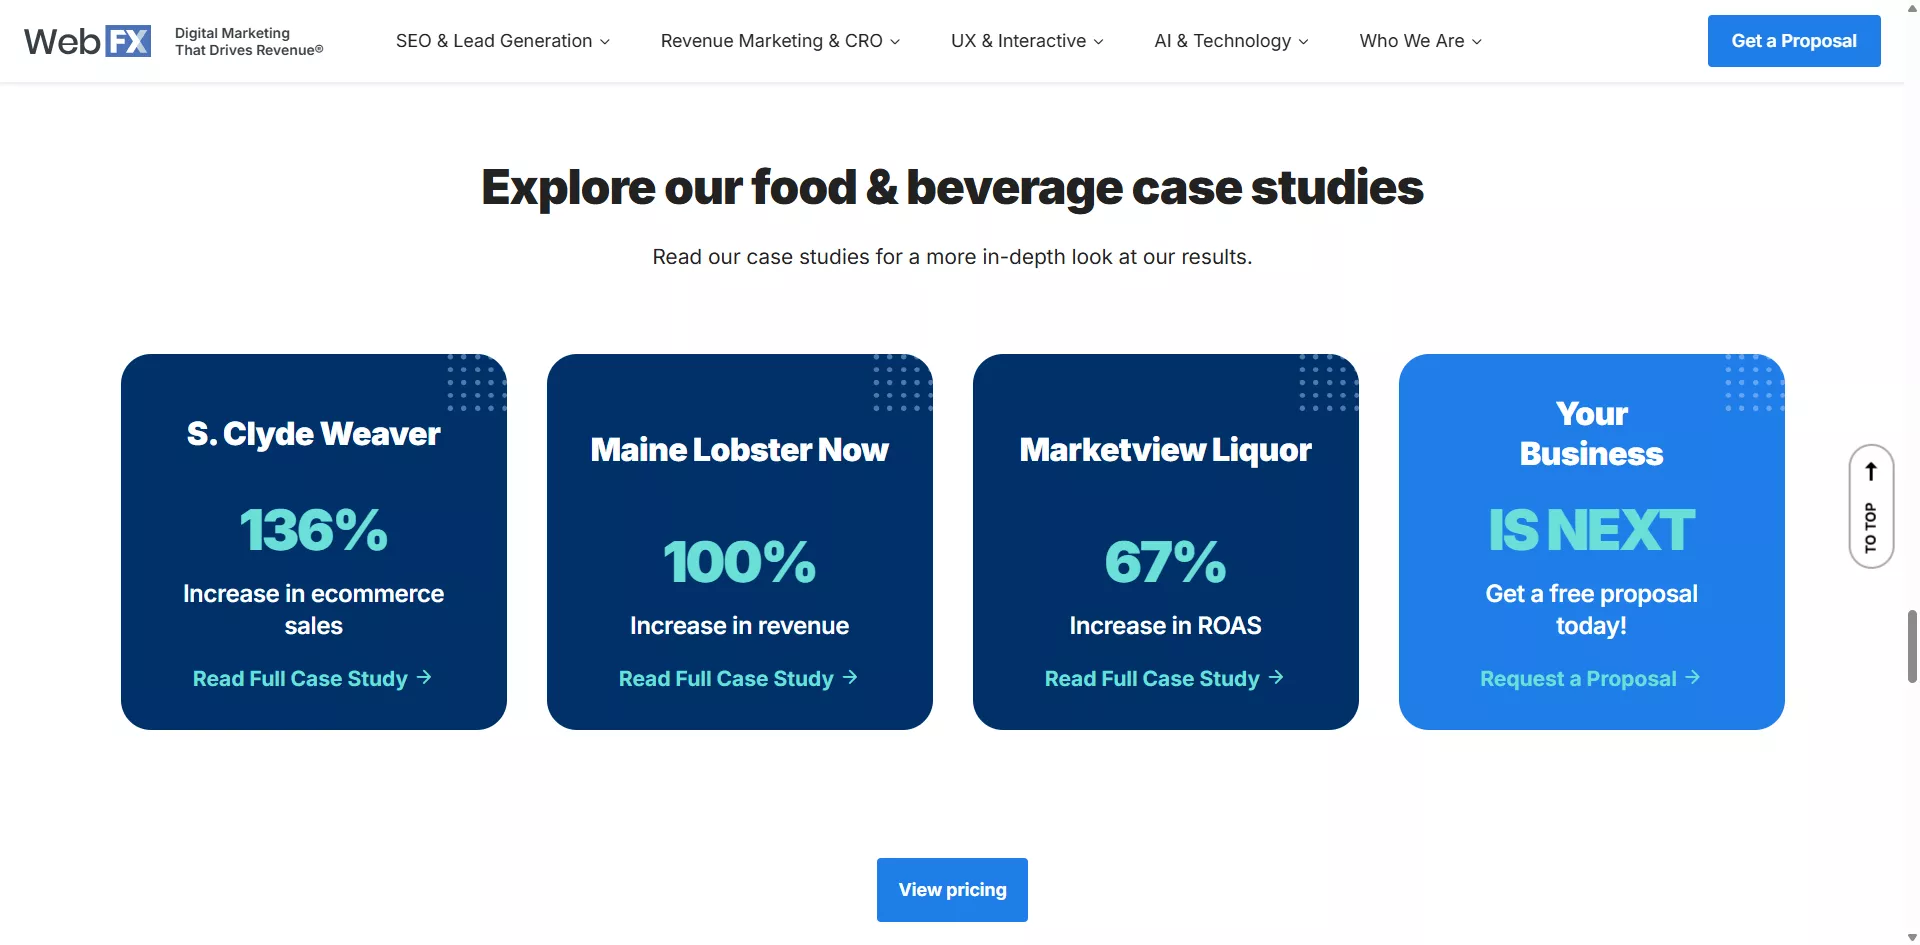The height and width of the screenshot is (945, 1920).
Task: Click the View pricing button
Action: pyautogui.click(x=951, y=889)
